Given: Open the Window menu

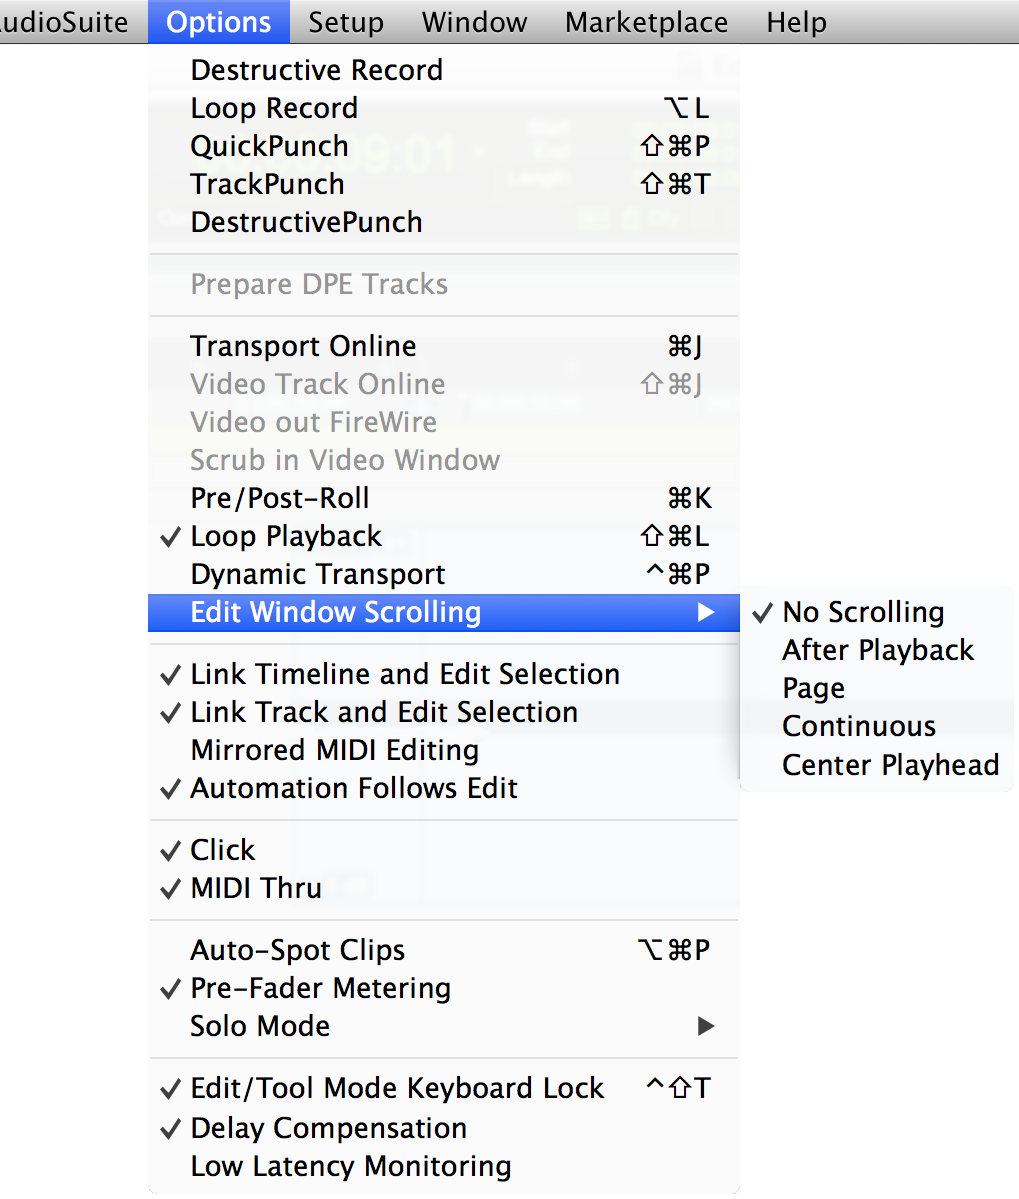Looking at the screenshot, I should [473, 22].
